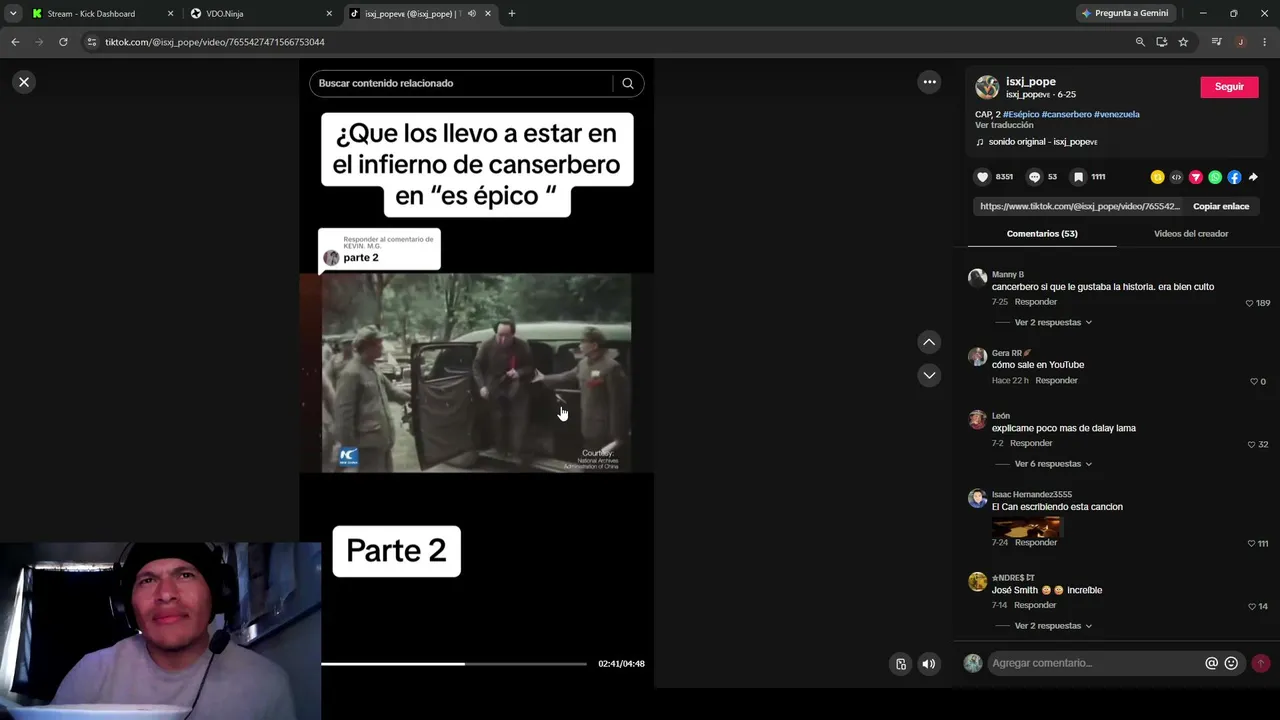
Task: Open Chrome three-dot menu
Action: click(1265, 42)
